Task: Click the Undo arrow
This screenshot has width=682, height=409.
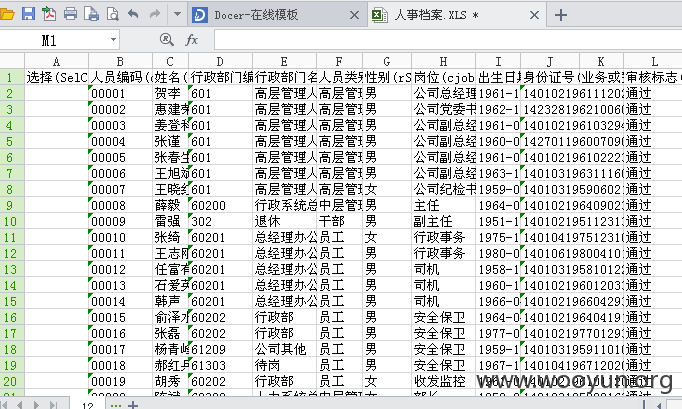Action: click(x=134, y=14)
